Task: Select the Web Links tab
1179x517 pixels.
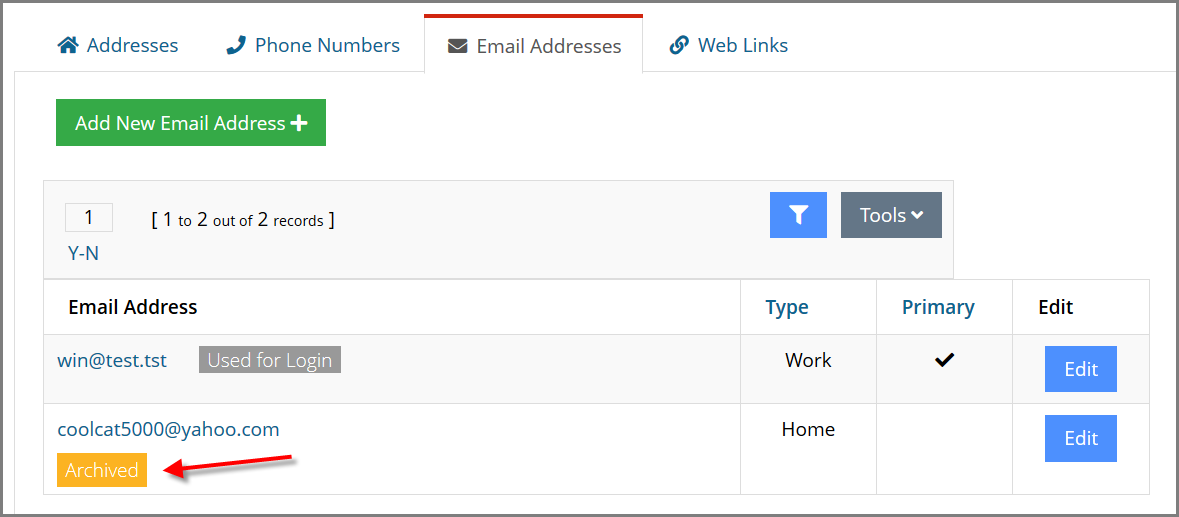Action: click(729, 46)
